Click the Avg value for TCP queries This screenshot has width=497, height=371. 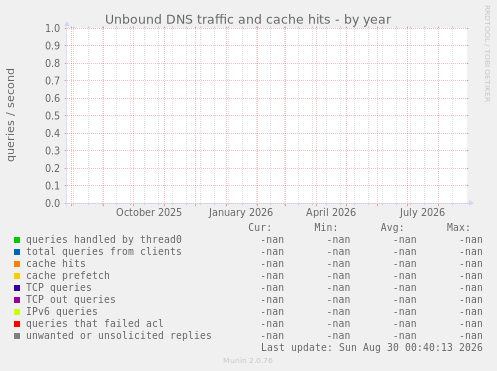[405, 288]
